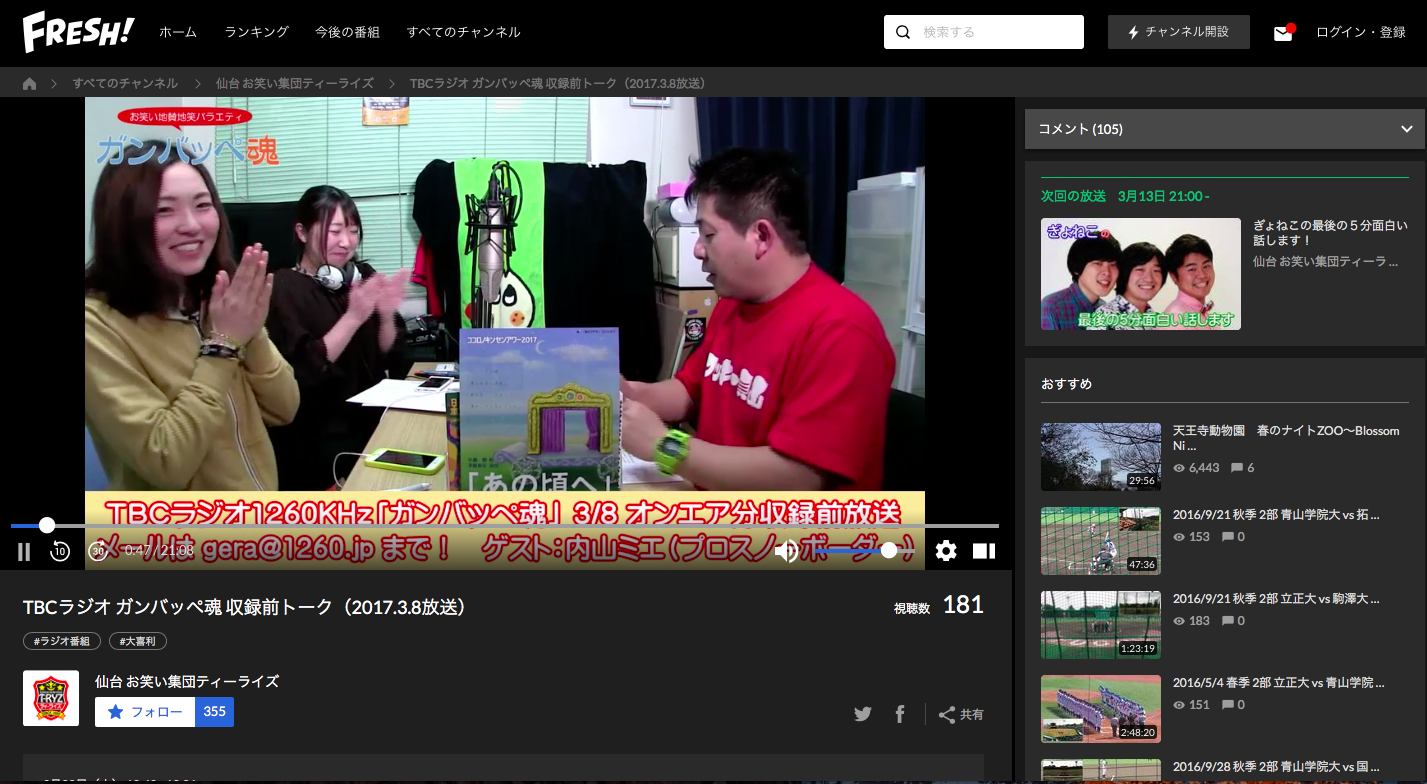Open 天王寺動物園 recommended video thumbnail
This screenshot has height=784, width=1427.
1101,456
